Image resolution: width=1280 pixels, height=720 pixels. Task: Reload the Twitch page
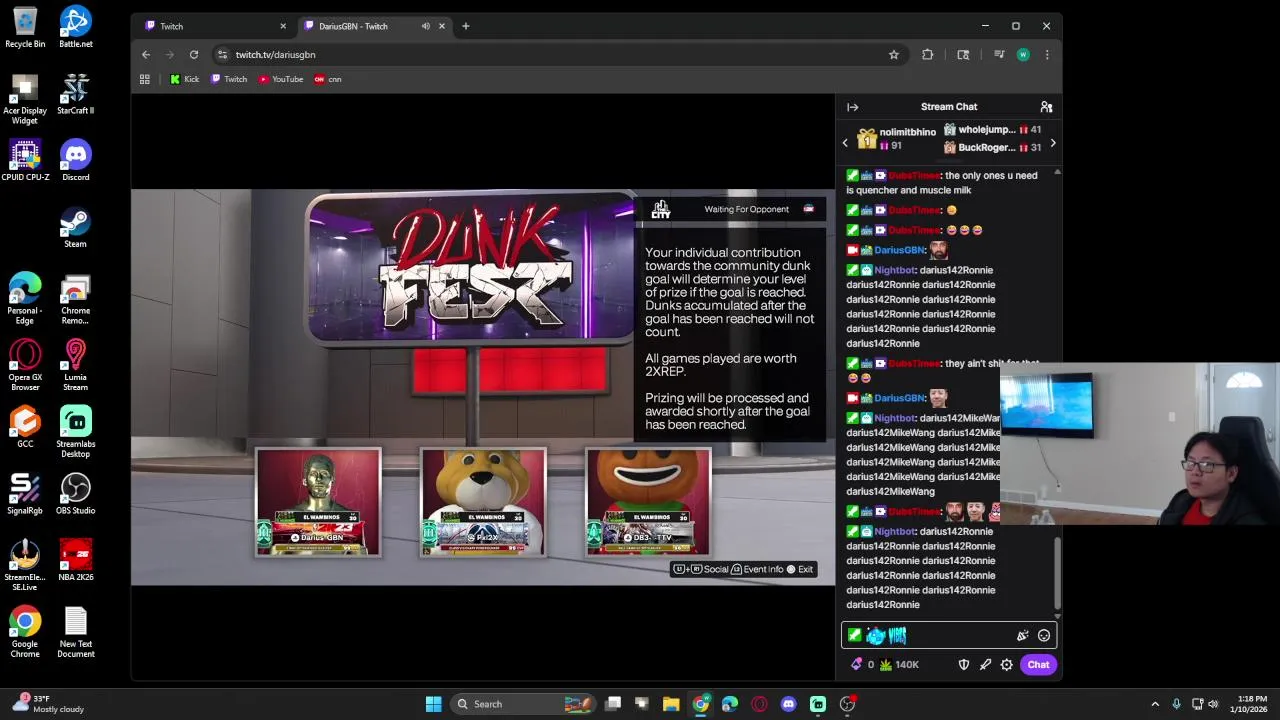click(x=194, y=55)
